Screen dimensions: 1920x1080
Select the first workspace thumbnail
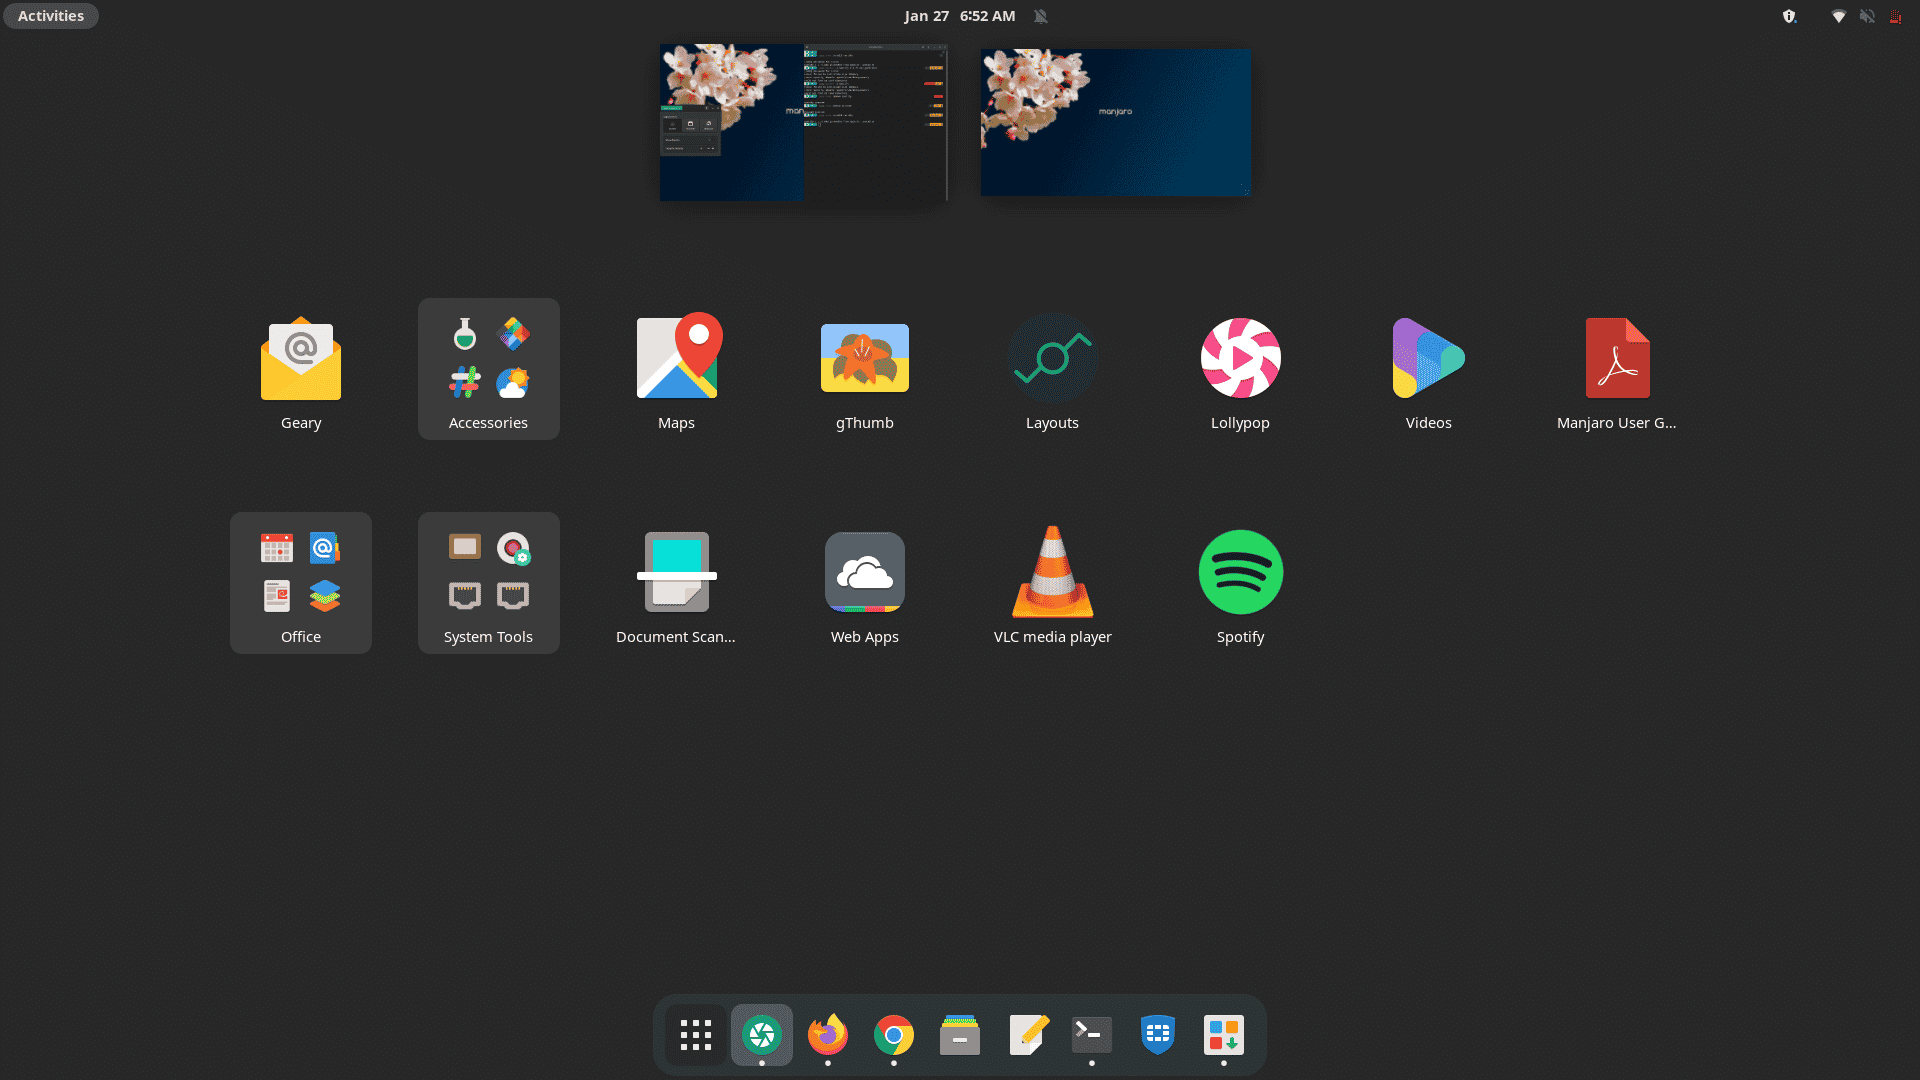coord(802,121)
